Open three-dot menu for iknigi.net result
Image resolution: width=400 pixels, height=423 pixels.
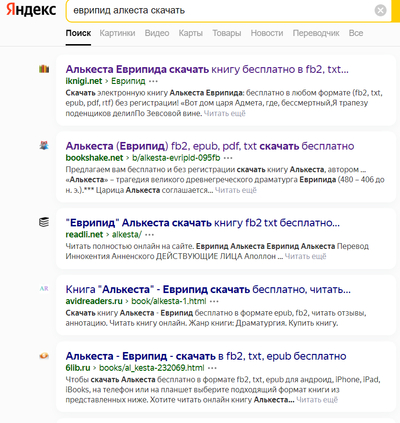pos(153,81)
